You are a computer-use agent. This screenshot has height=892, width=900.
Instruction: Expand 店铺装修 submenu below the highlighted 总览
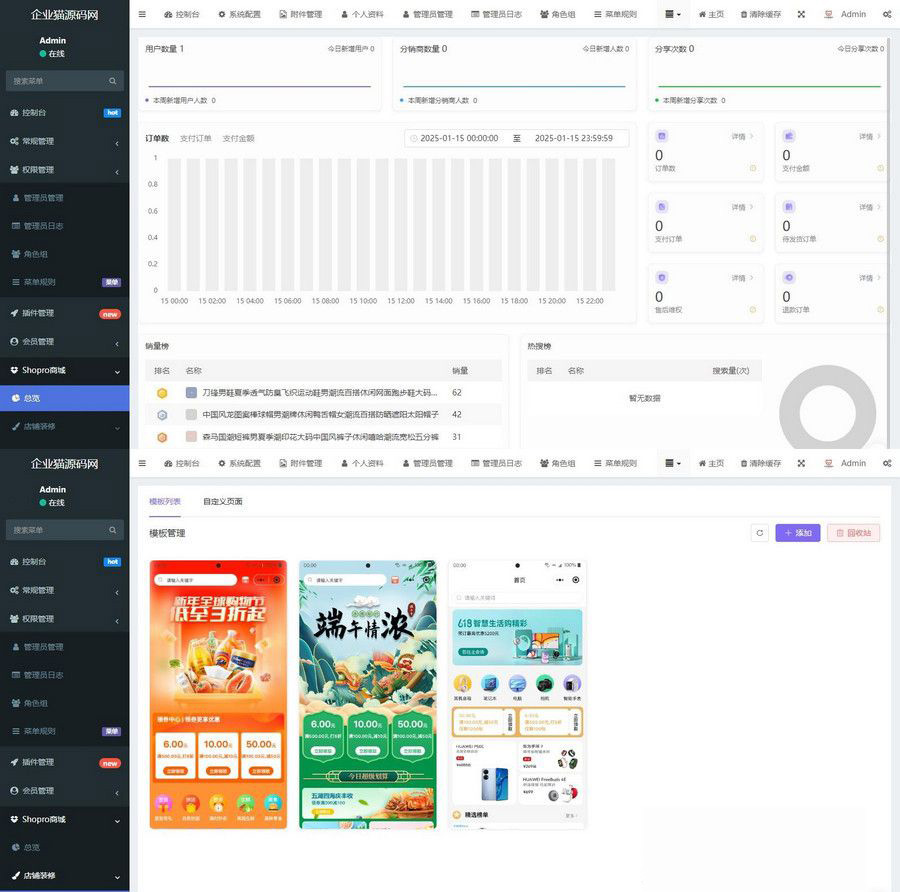(x=64, y=426)
